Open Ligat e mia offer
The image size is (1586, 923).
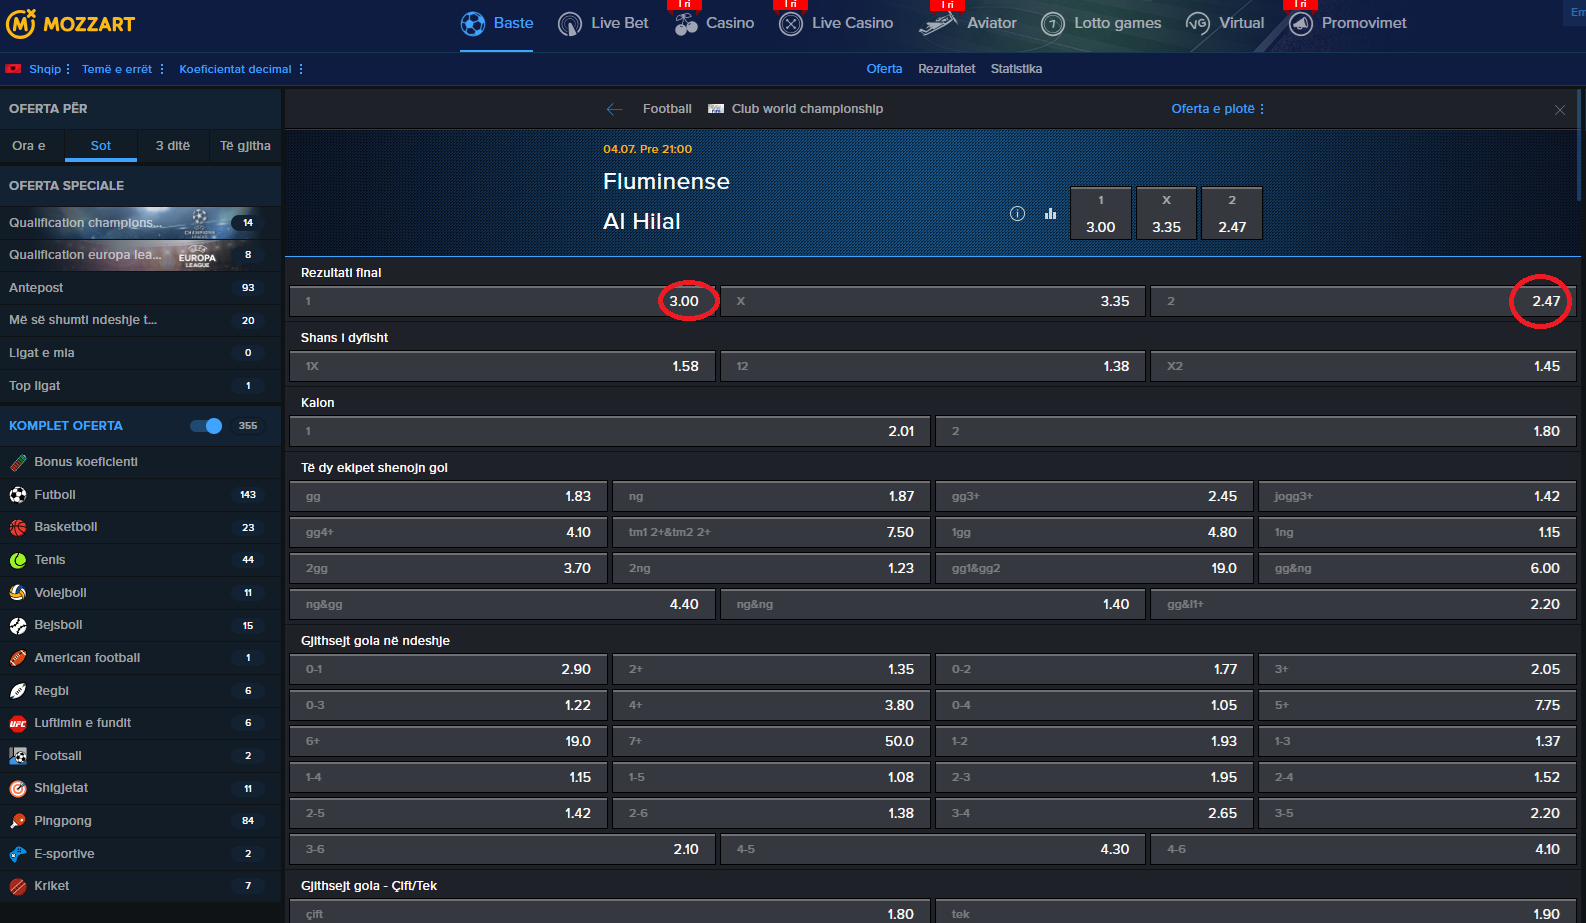[x=140, y=353]
